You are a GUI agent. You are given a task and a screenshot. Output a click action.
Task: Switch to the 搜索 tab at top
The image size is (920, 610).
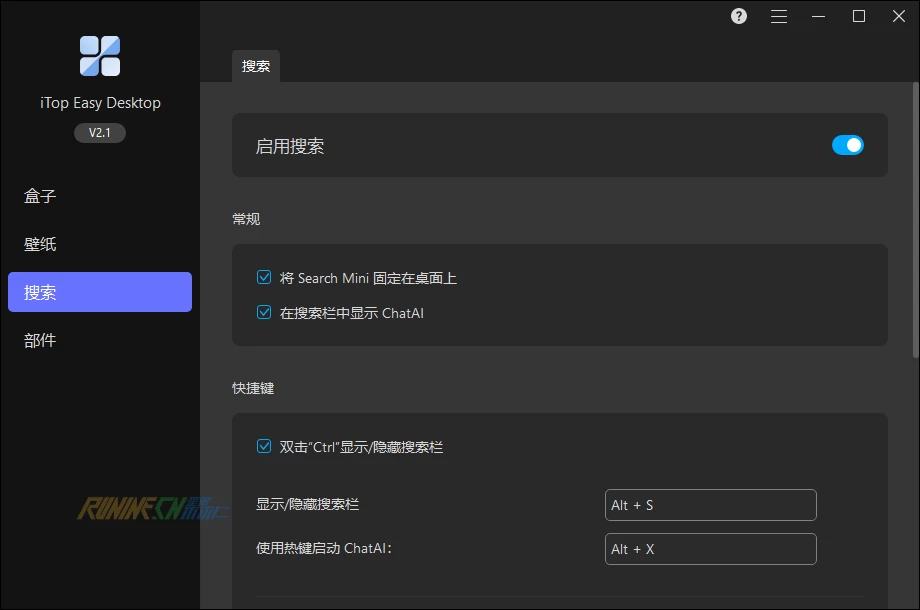pyautogui.click(x=256, y=66)
